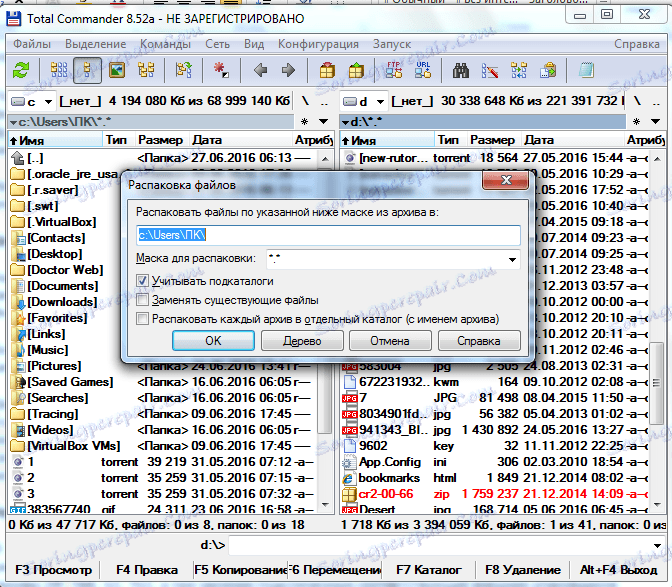Open the new URL FTP connection icon
The image size is (672, 587).
[x=423, y=70]
